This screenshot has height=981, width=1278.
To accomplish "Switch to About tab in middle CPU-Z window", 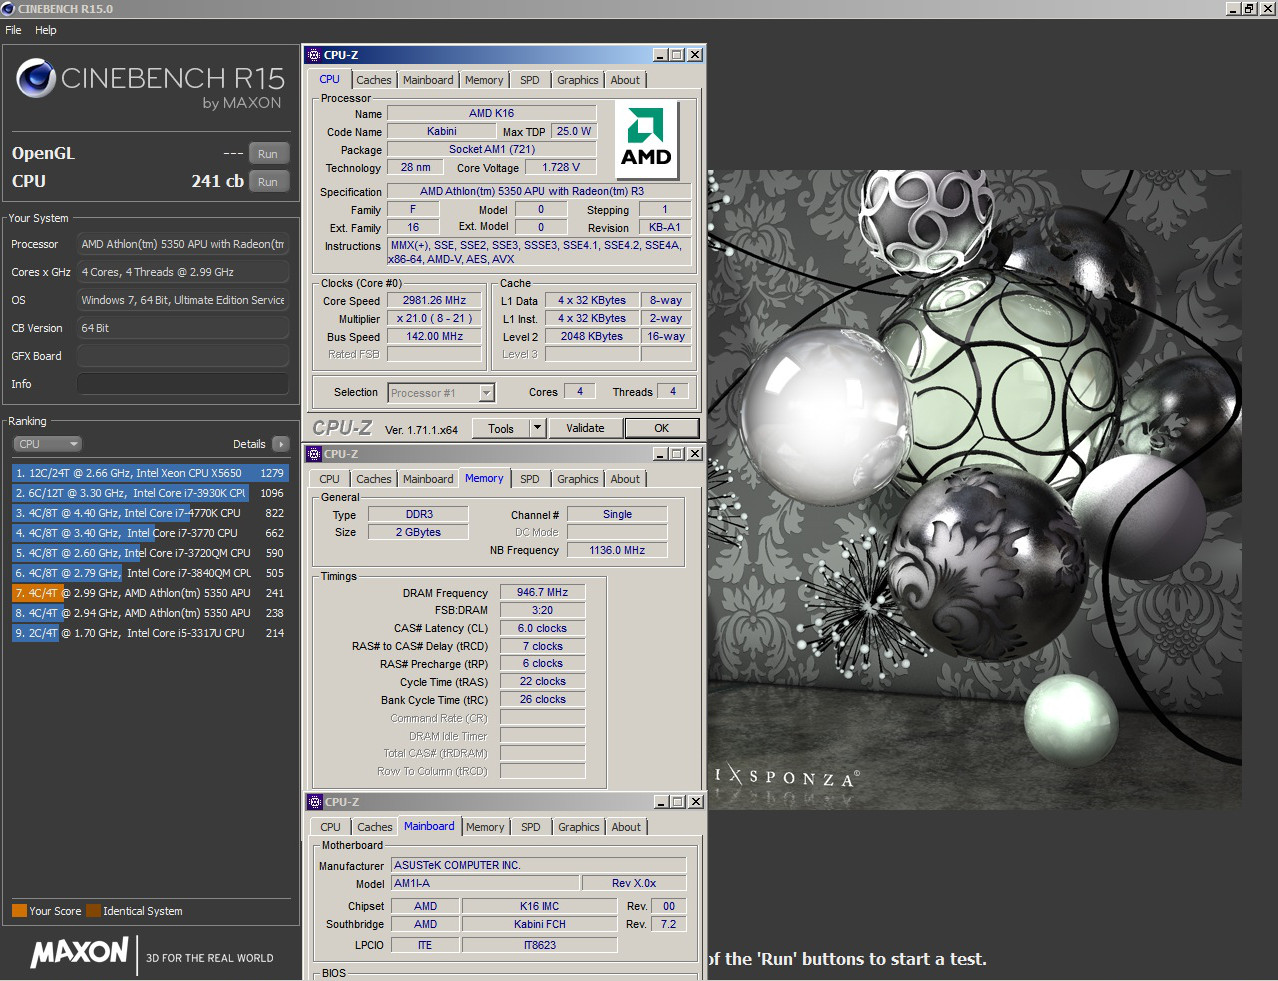I will 625,479.
